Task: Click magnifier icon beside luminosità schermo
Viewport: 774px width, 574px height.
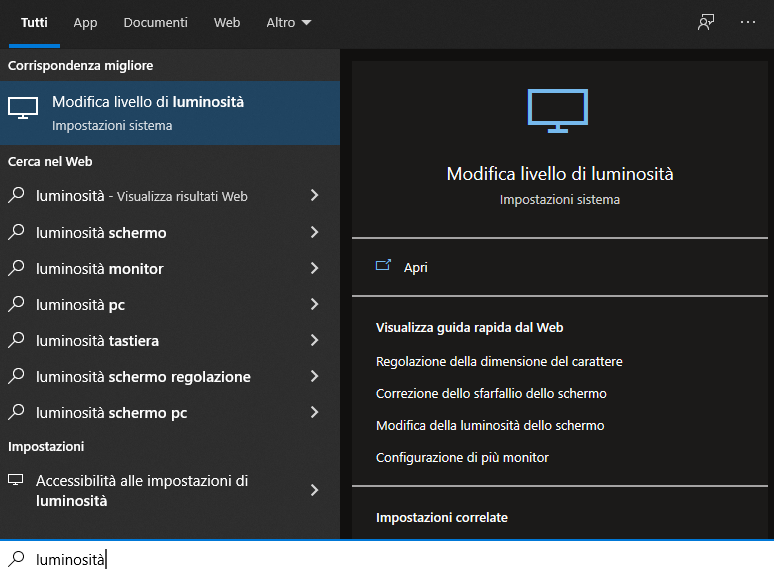Action: point(16,231)
